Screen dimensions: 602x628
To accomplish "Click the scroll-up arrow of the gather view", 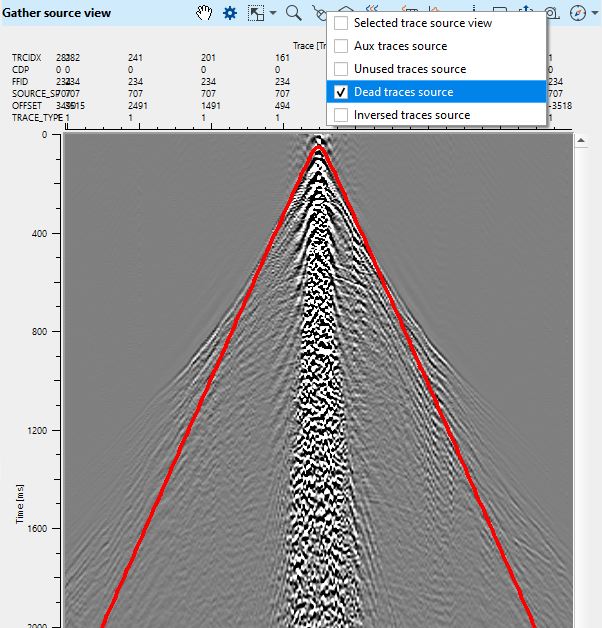I will (581, 141).
